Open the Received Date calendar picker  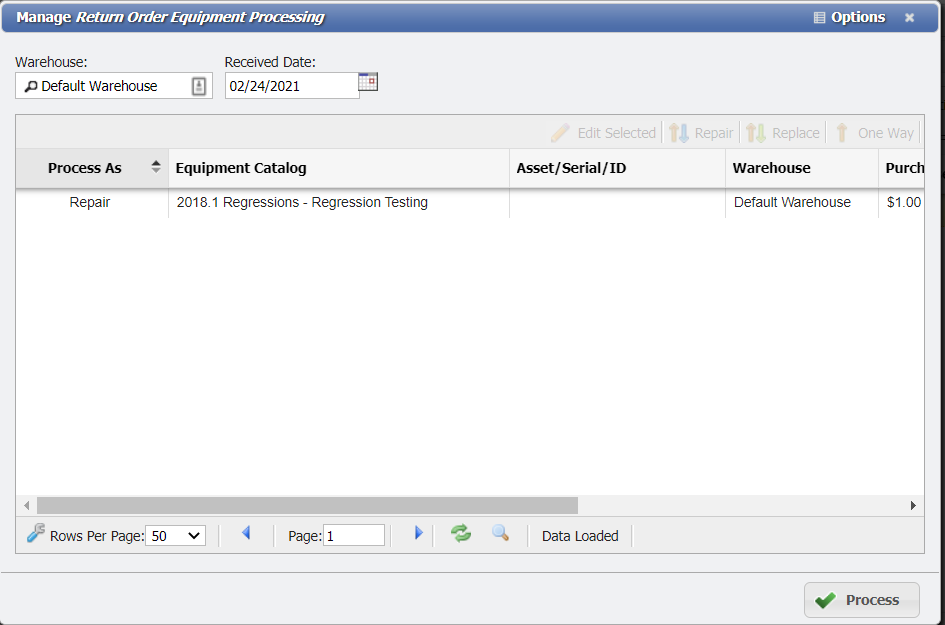[x=367, y=82]
